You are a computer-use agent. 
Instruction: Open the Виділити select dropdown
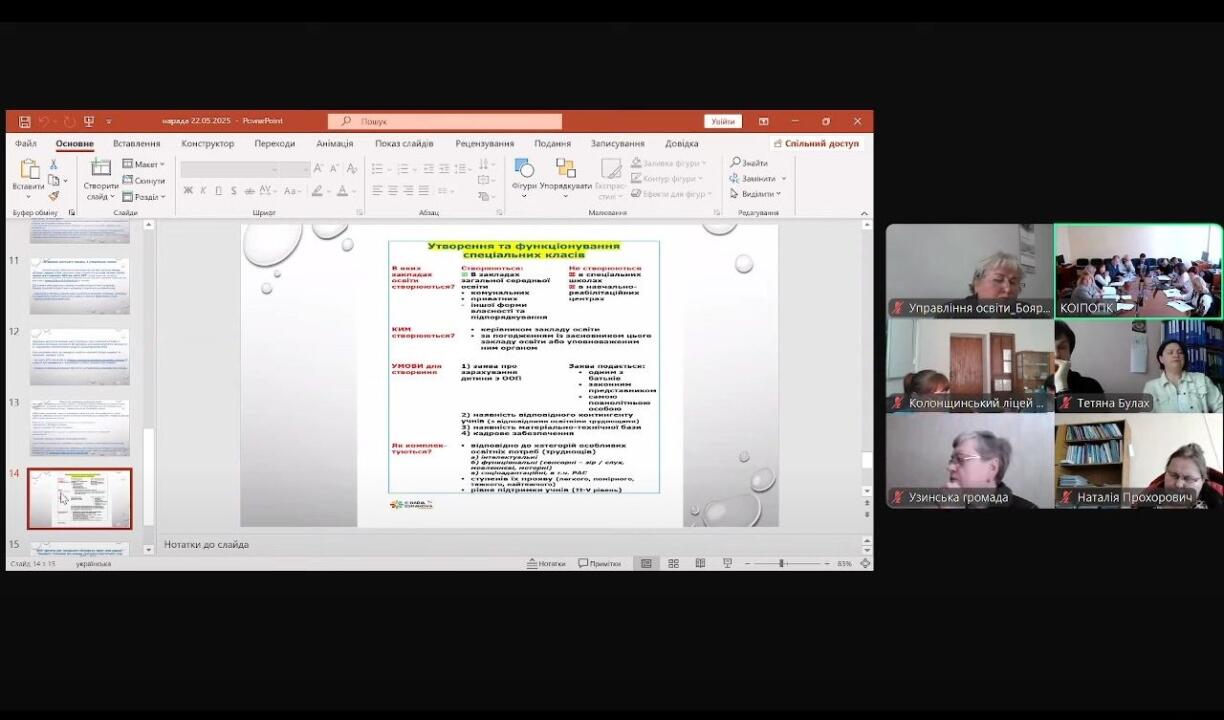(x=756, y=194)
